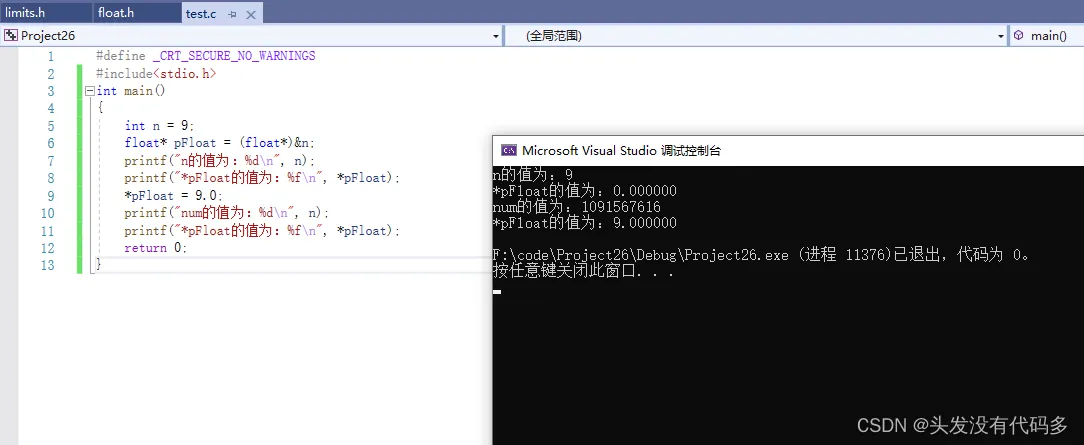
Task: Click the '按任意键关闭此窗口' console line
Action: (x=584, y=271)
